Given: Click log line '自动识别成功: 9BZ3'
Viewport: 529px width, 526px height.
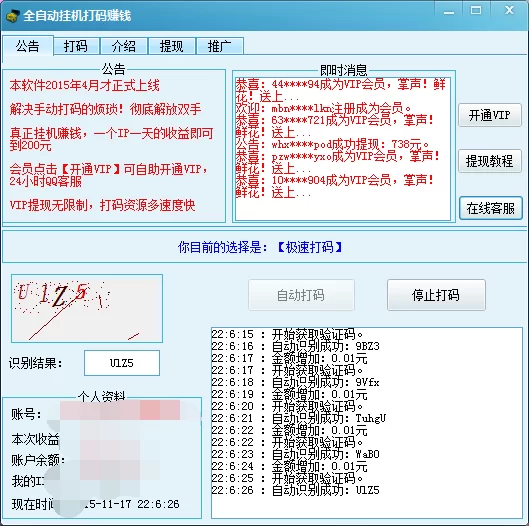Looking at the screenshot, I should coord(295,346).
